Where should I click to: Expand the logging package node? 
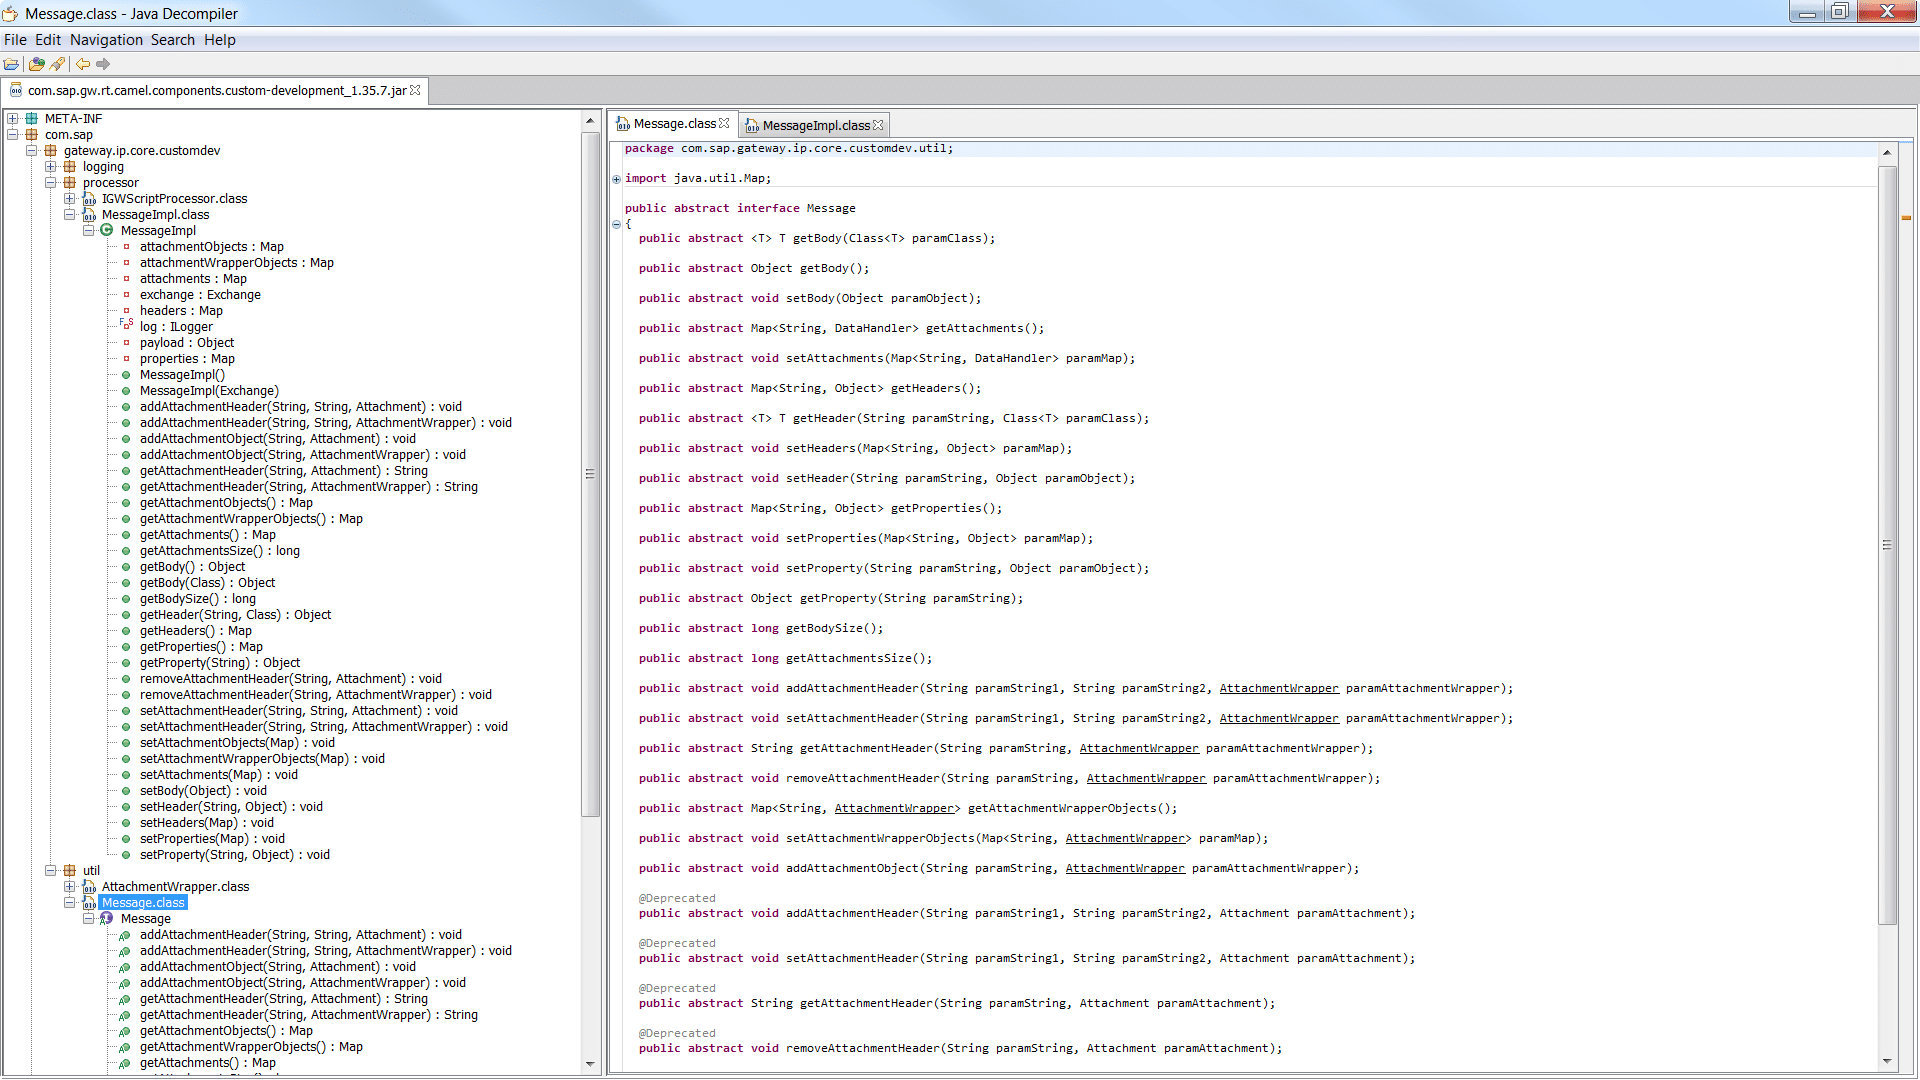(x=51, y=167)
